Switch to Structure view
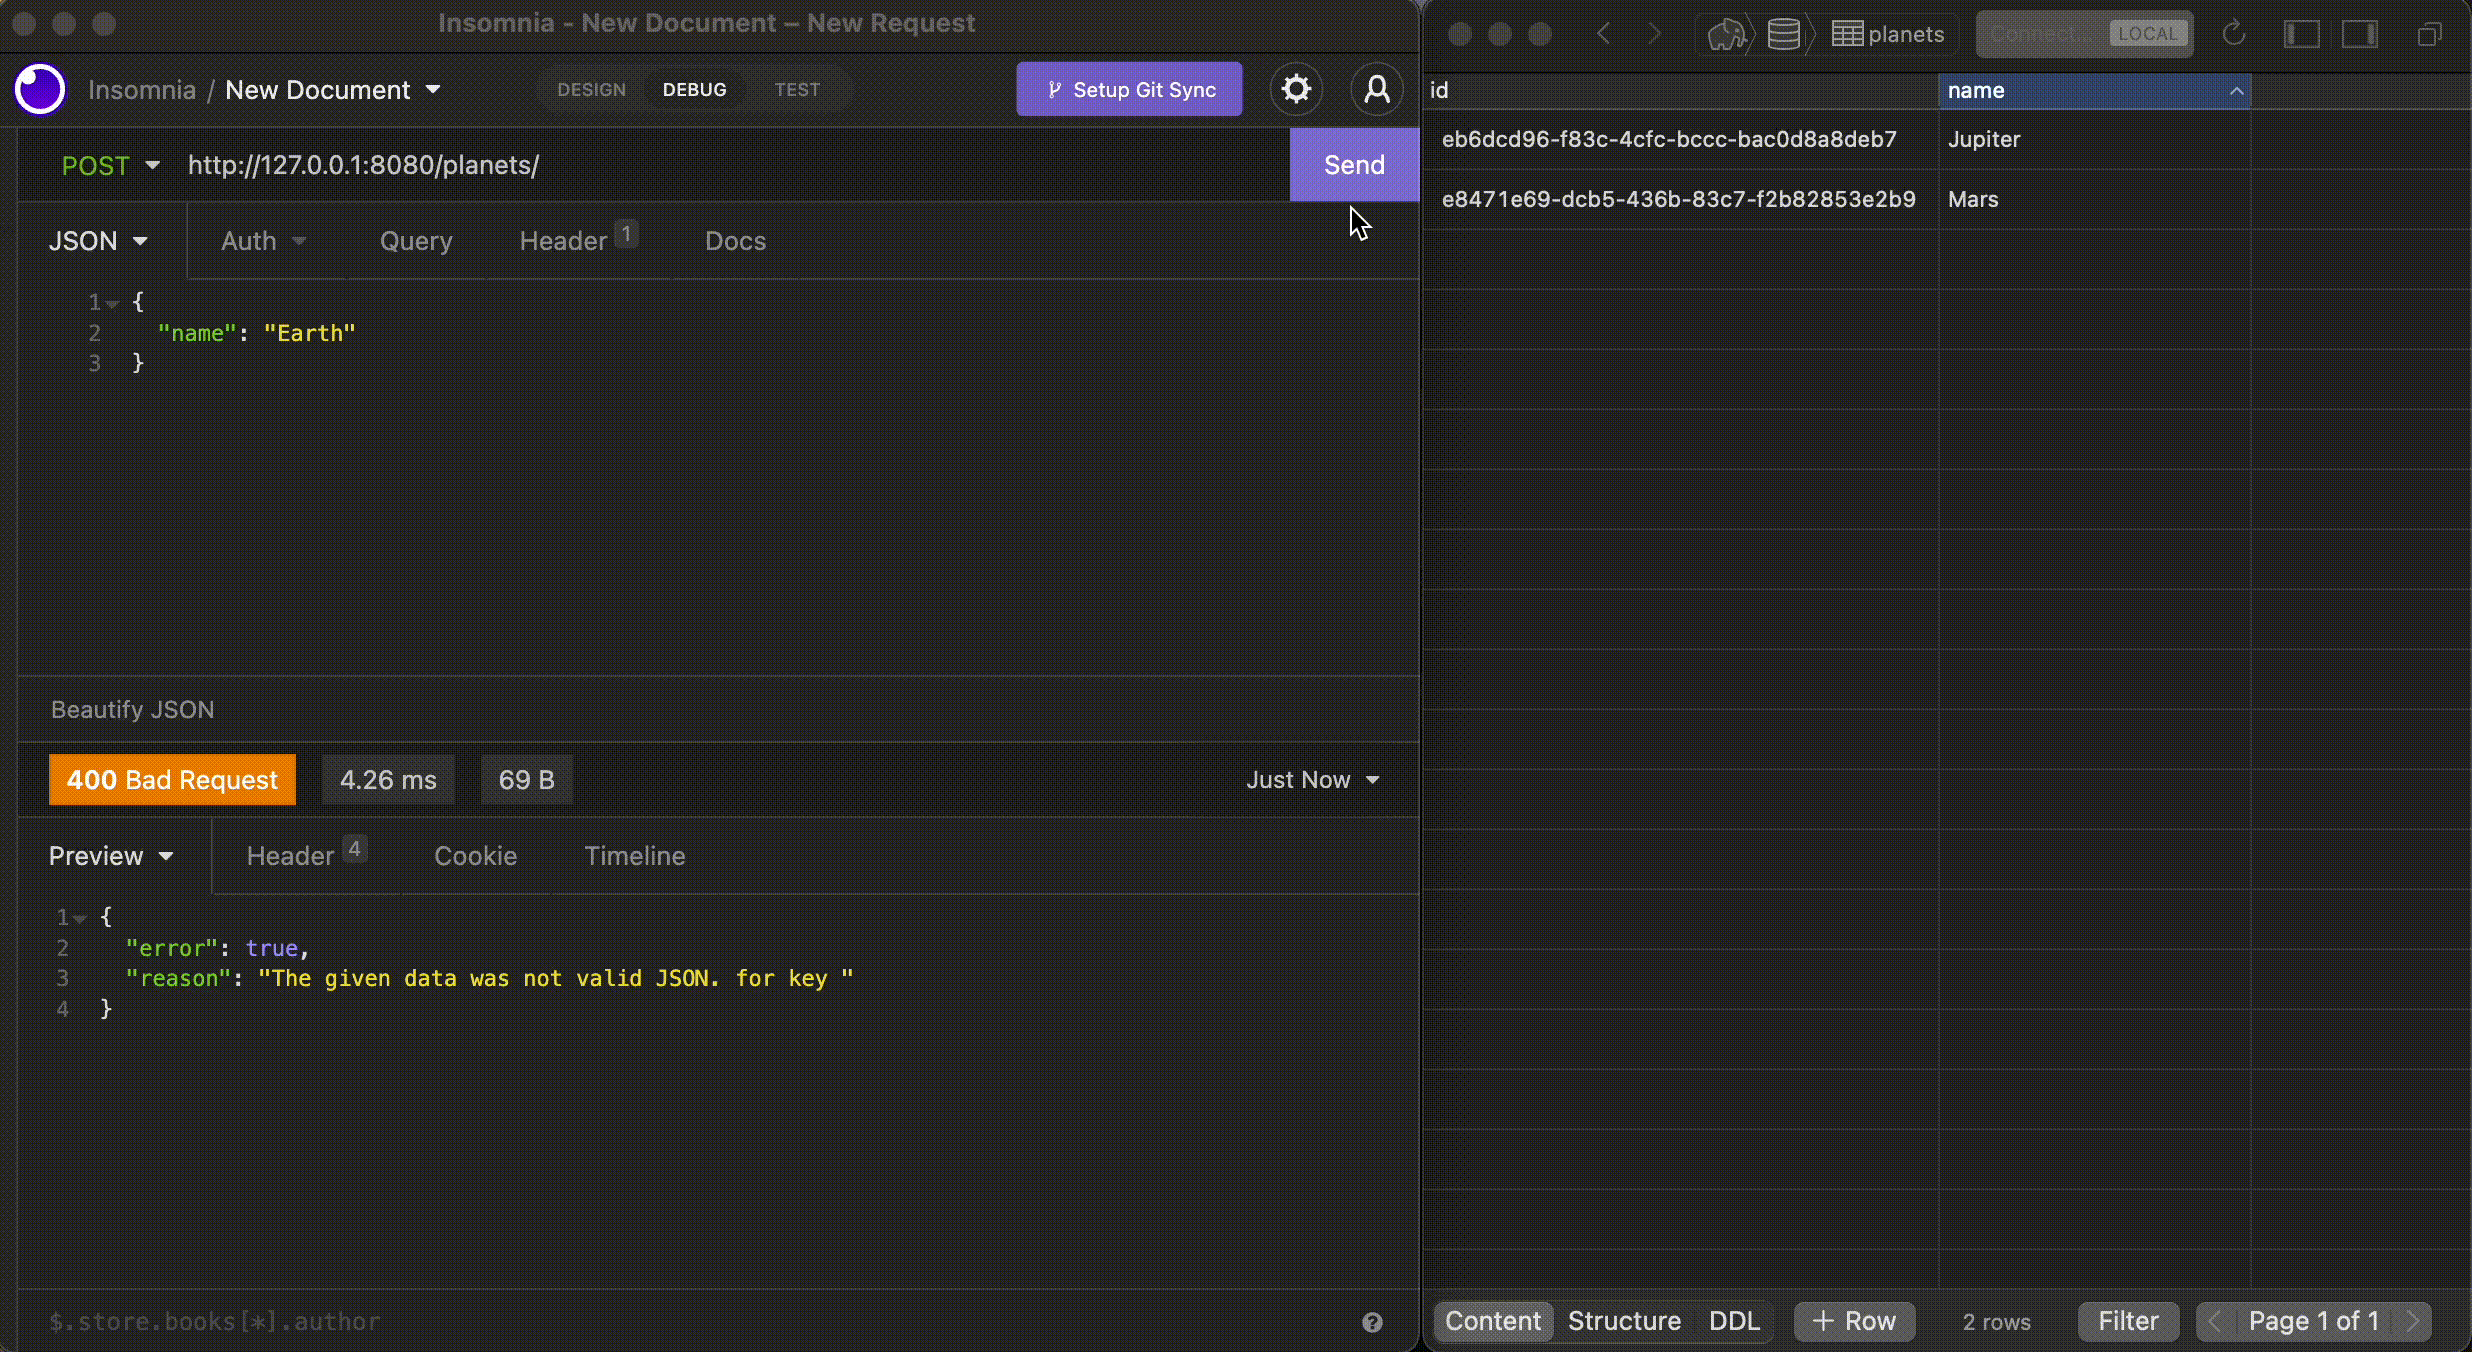The width and height of the screenshot is (2472, 1352). tap(1623, 1321)
